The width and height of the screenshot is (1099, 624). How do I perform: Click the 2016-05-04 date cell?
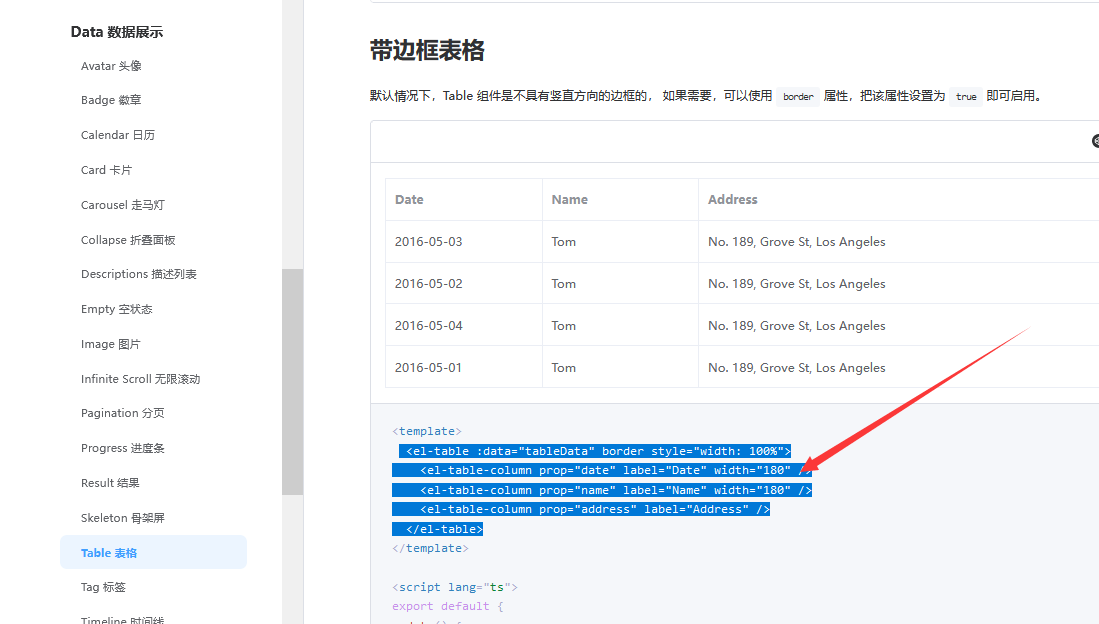tap(463, 326)
